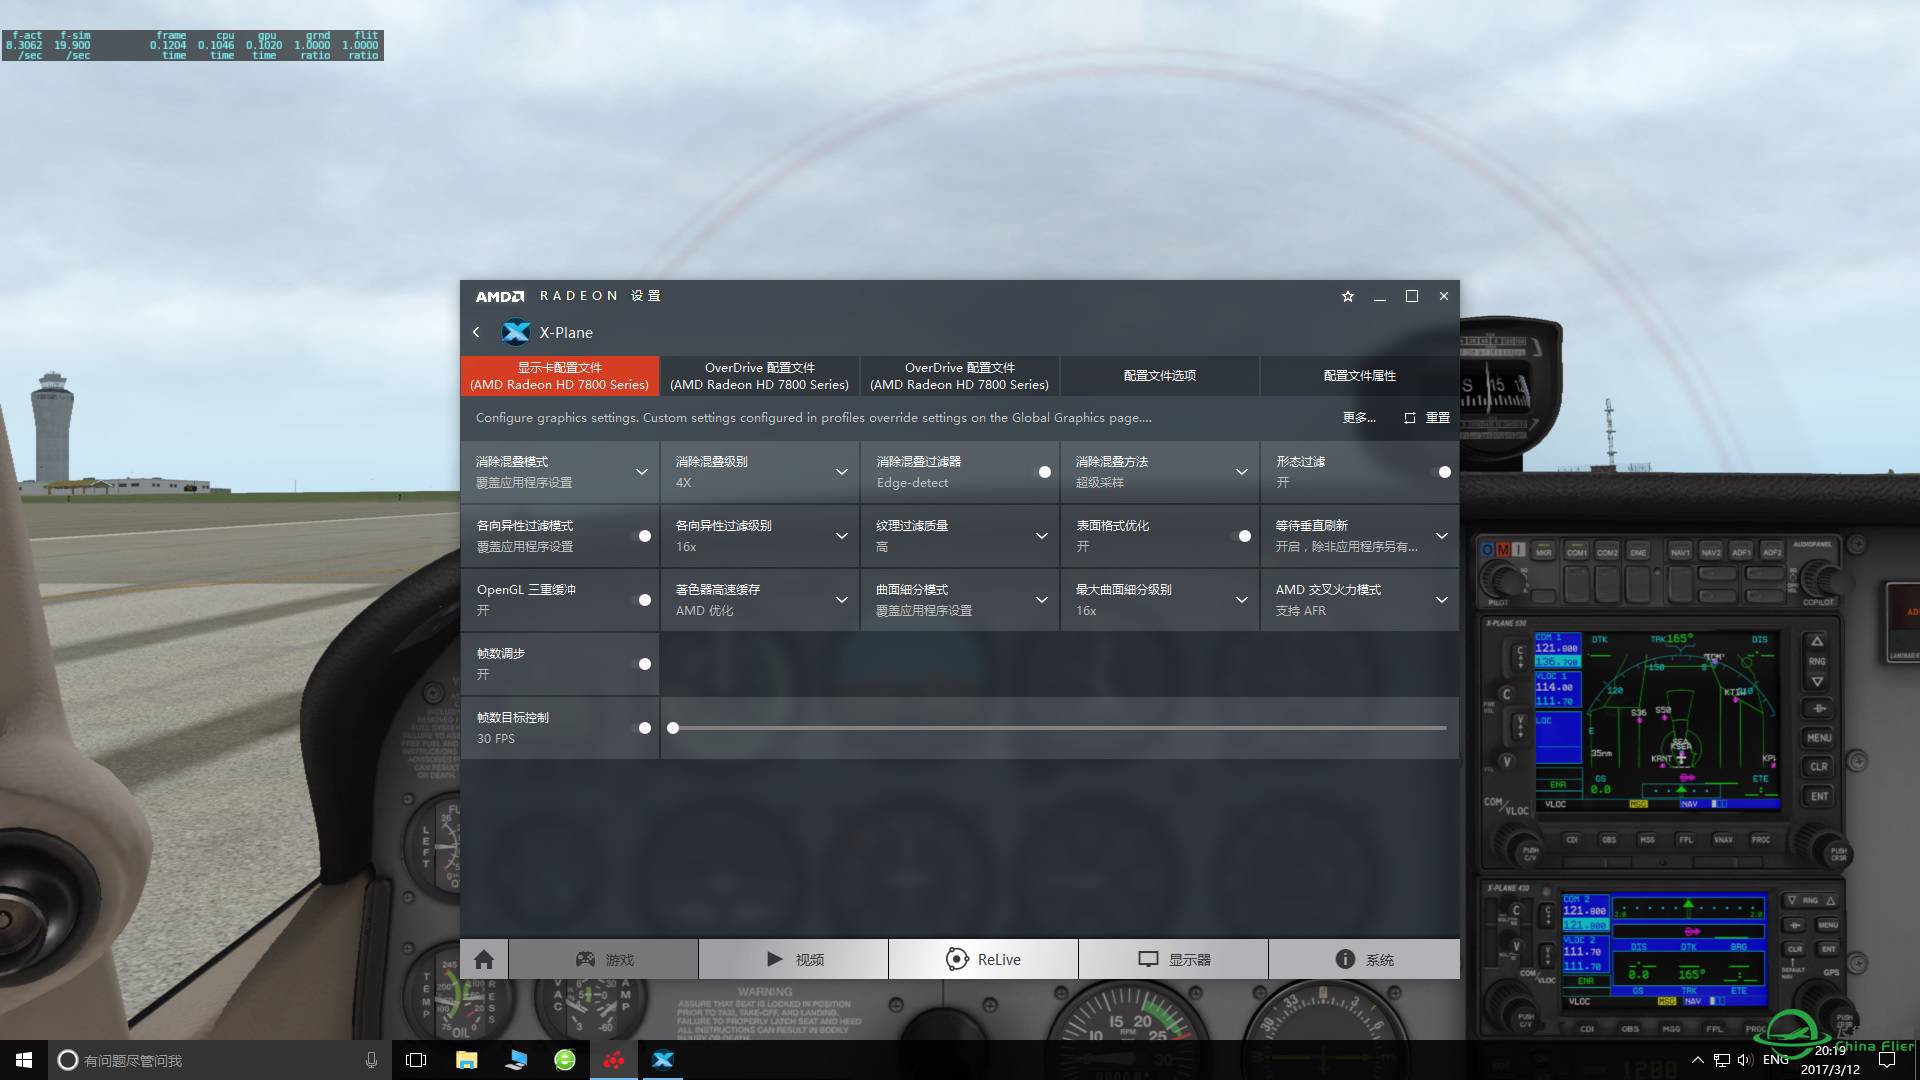Viewport: 1920px width, 1080px height.
Task: Click the Cortana microphone icon
Action: pos(371,1060)
